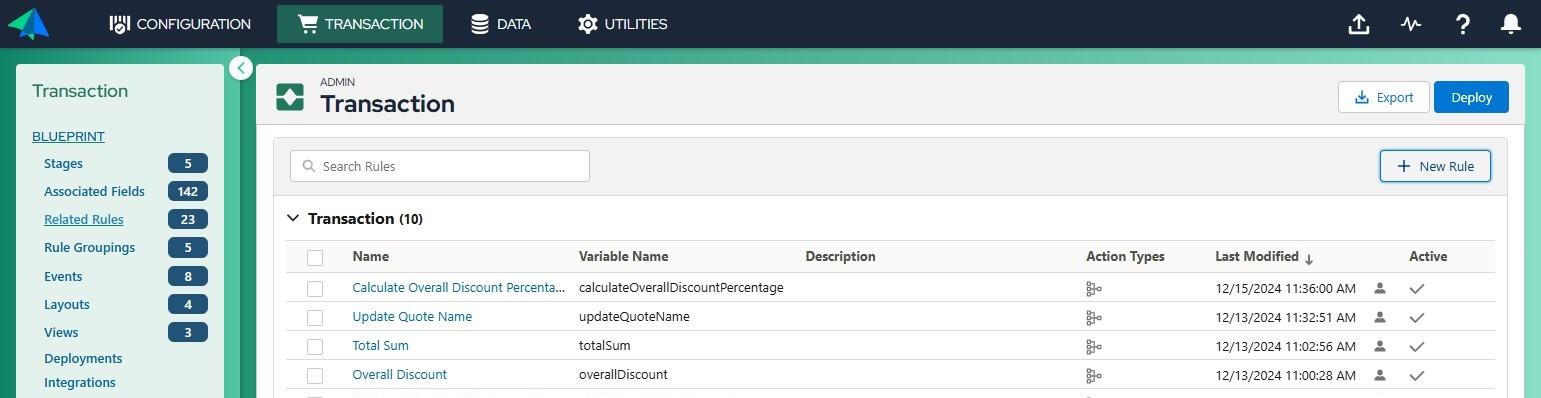1541x398 pixels.
Task: Click user icon in Total Sum row
Action: (x=1380, y=346)
